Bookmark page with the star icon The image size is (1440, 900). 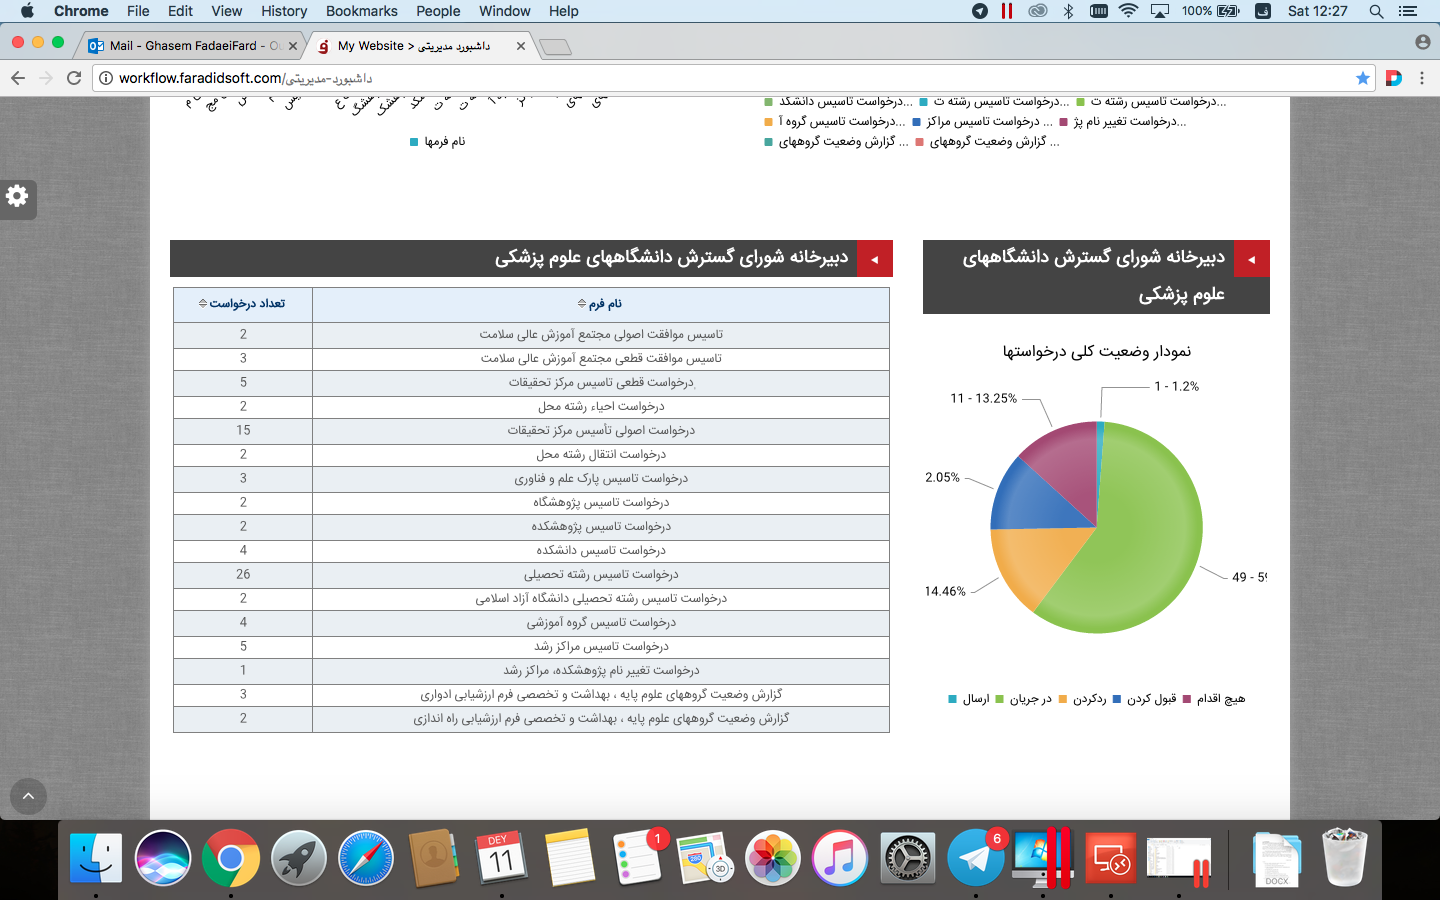[1362, 78]
